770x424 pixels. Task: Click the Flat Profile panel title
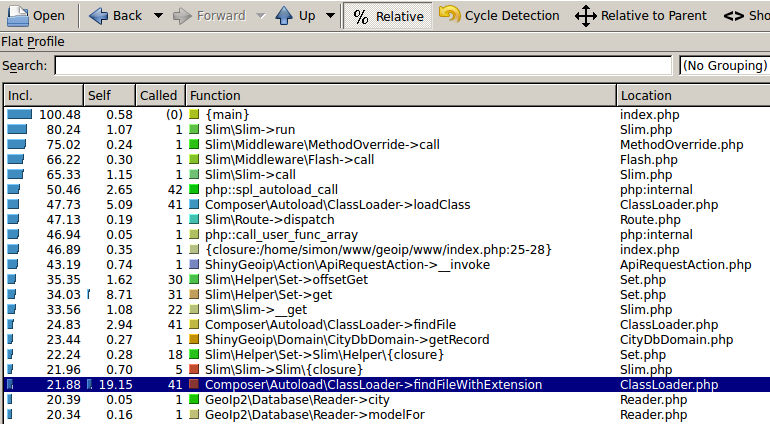tap(32, 42)
